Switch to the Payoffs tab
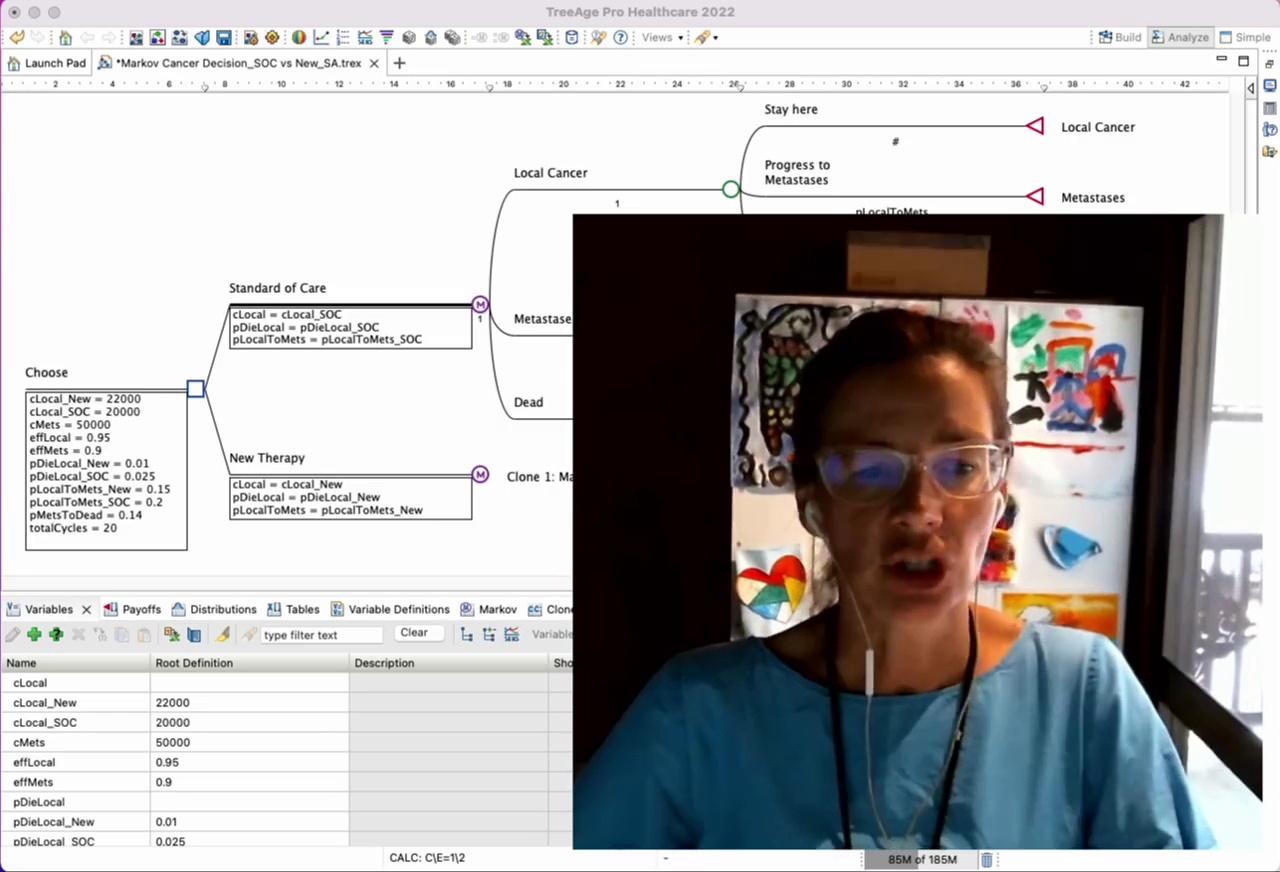The width and height of the screenshot is (1280, 872). (x=132, y=609)
